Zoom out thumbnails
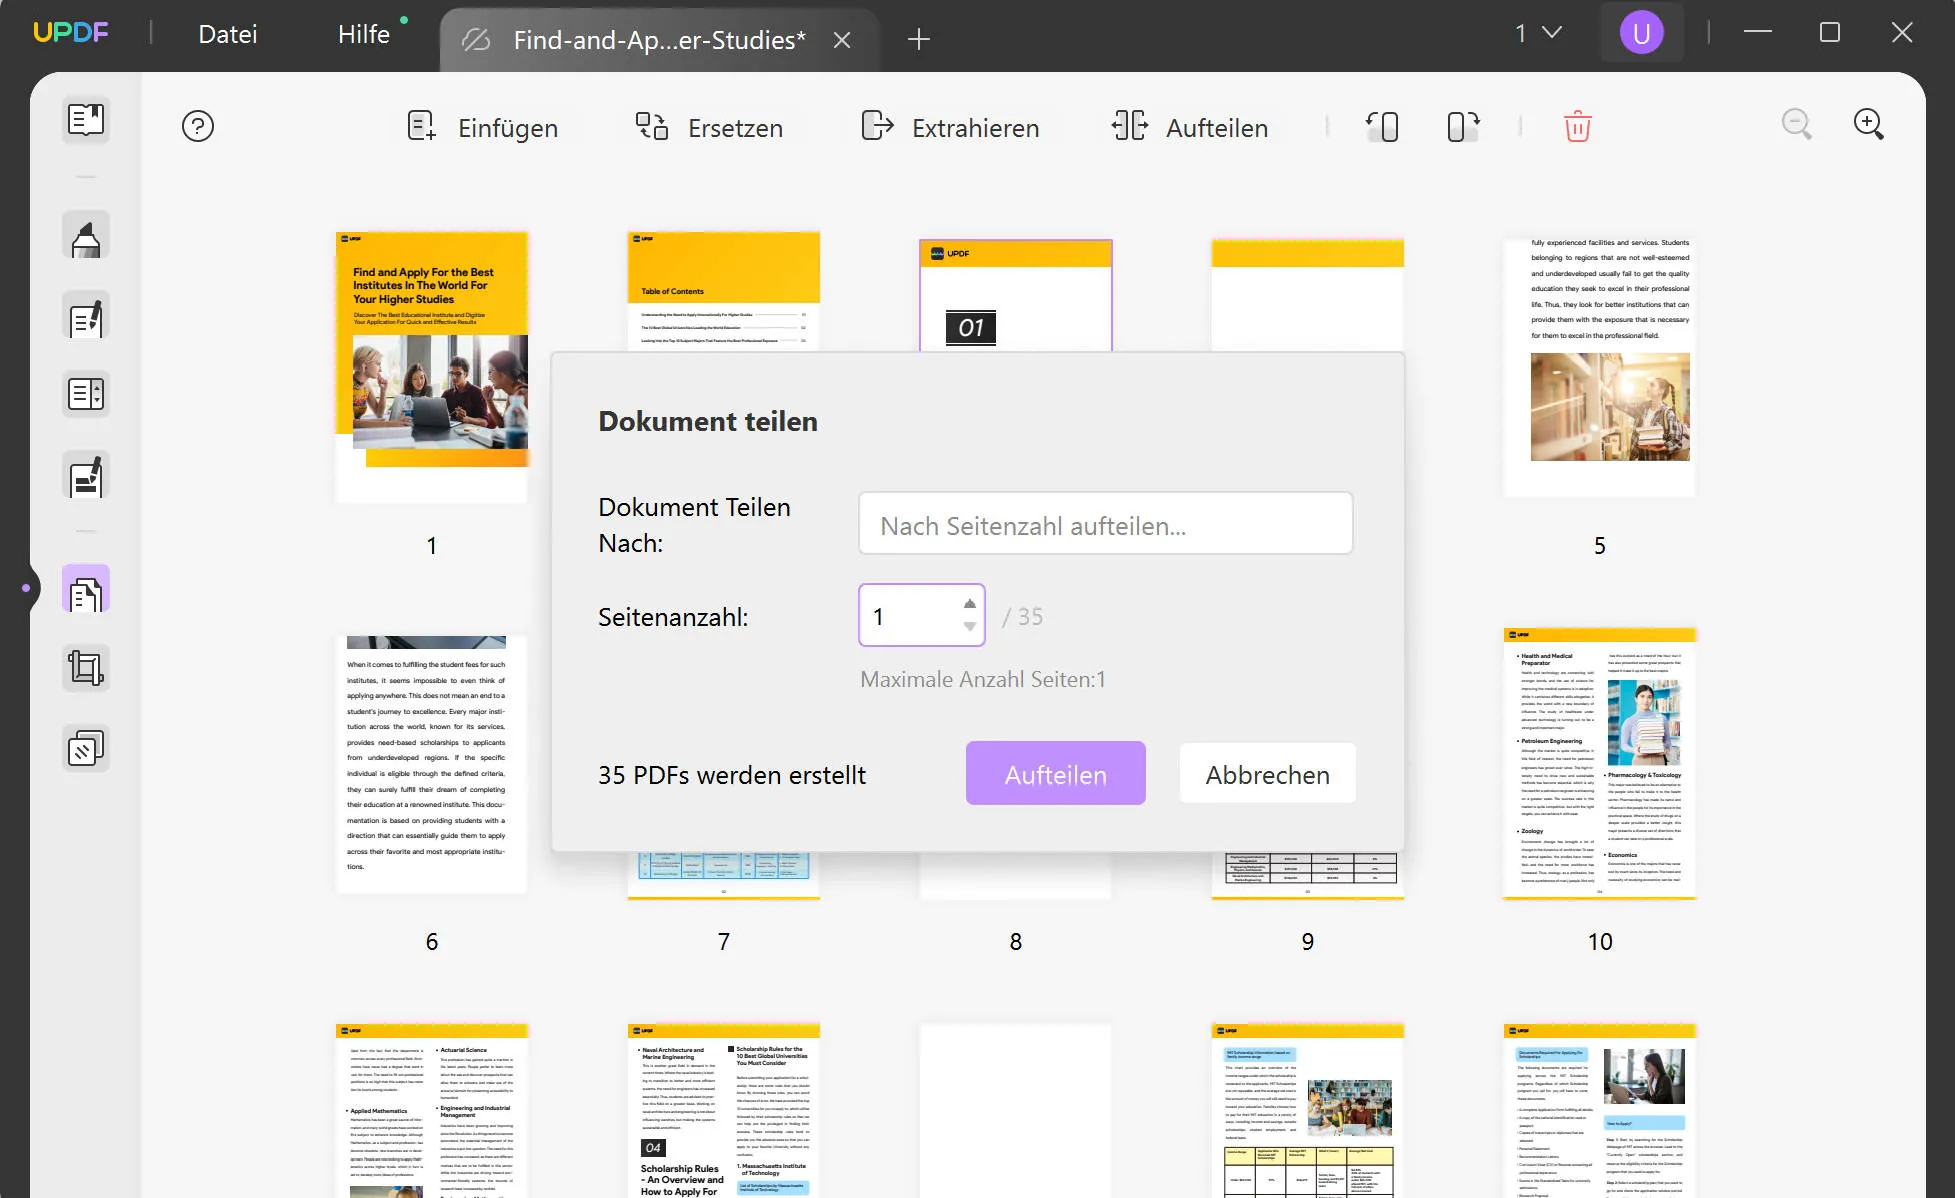Screen dimensions: 1955x1198 [x=1797, y=125]
